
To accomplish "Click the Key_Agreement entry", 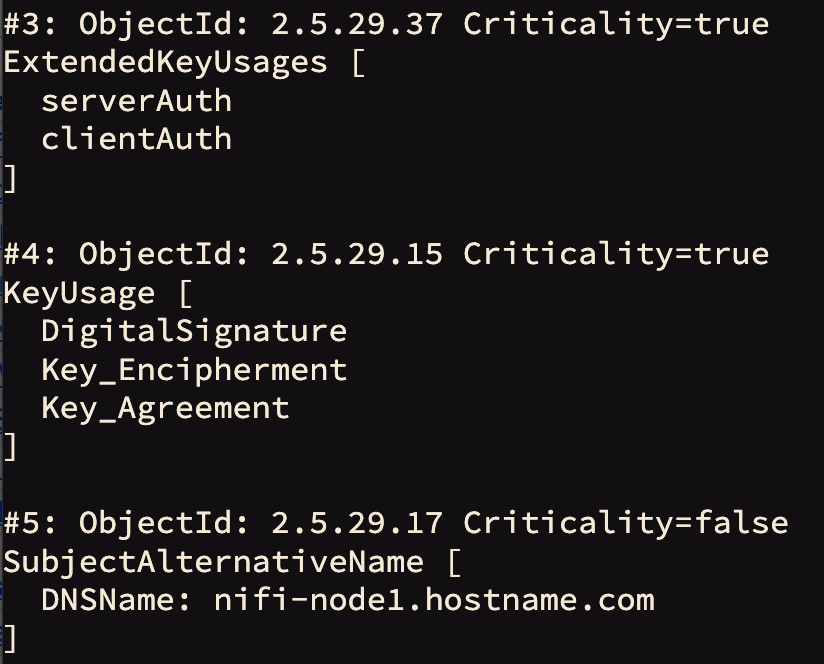I will pos(165,408).
